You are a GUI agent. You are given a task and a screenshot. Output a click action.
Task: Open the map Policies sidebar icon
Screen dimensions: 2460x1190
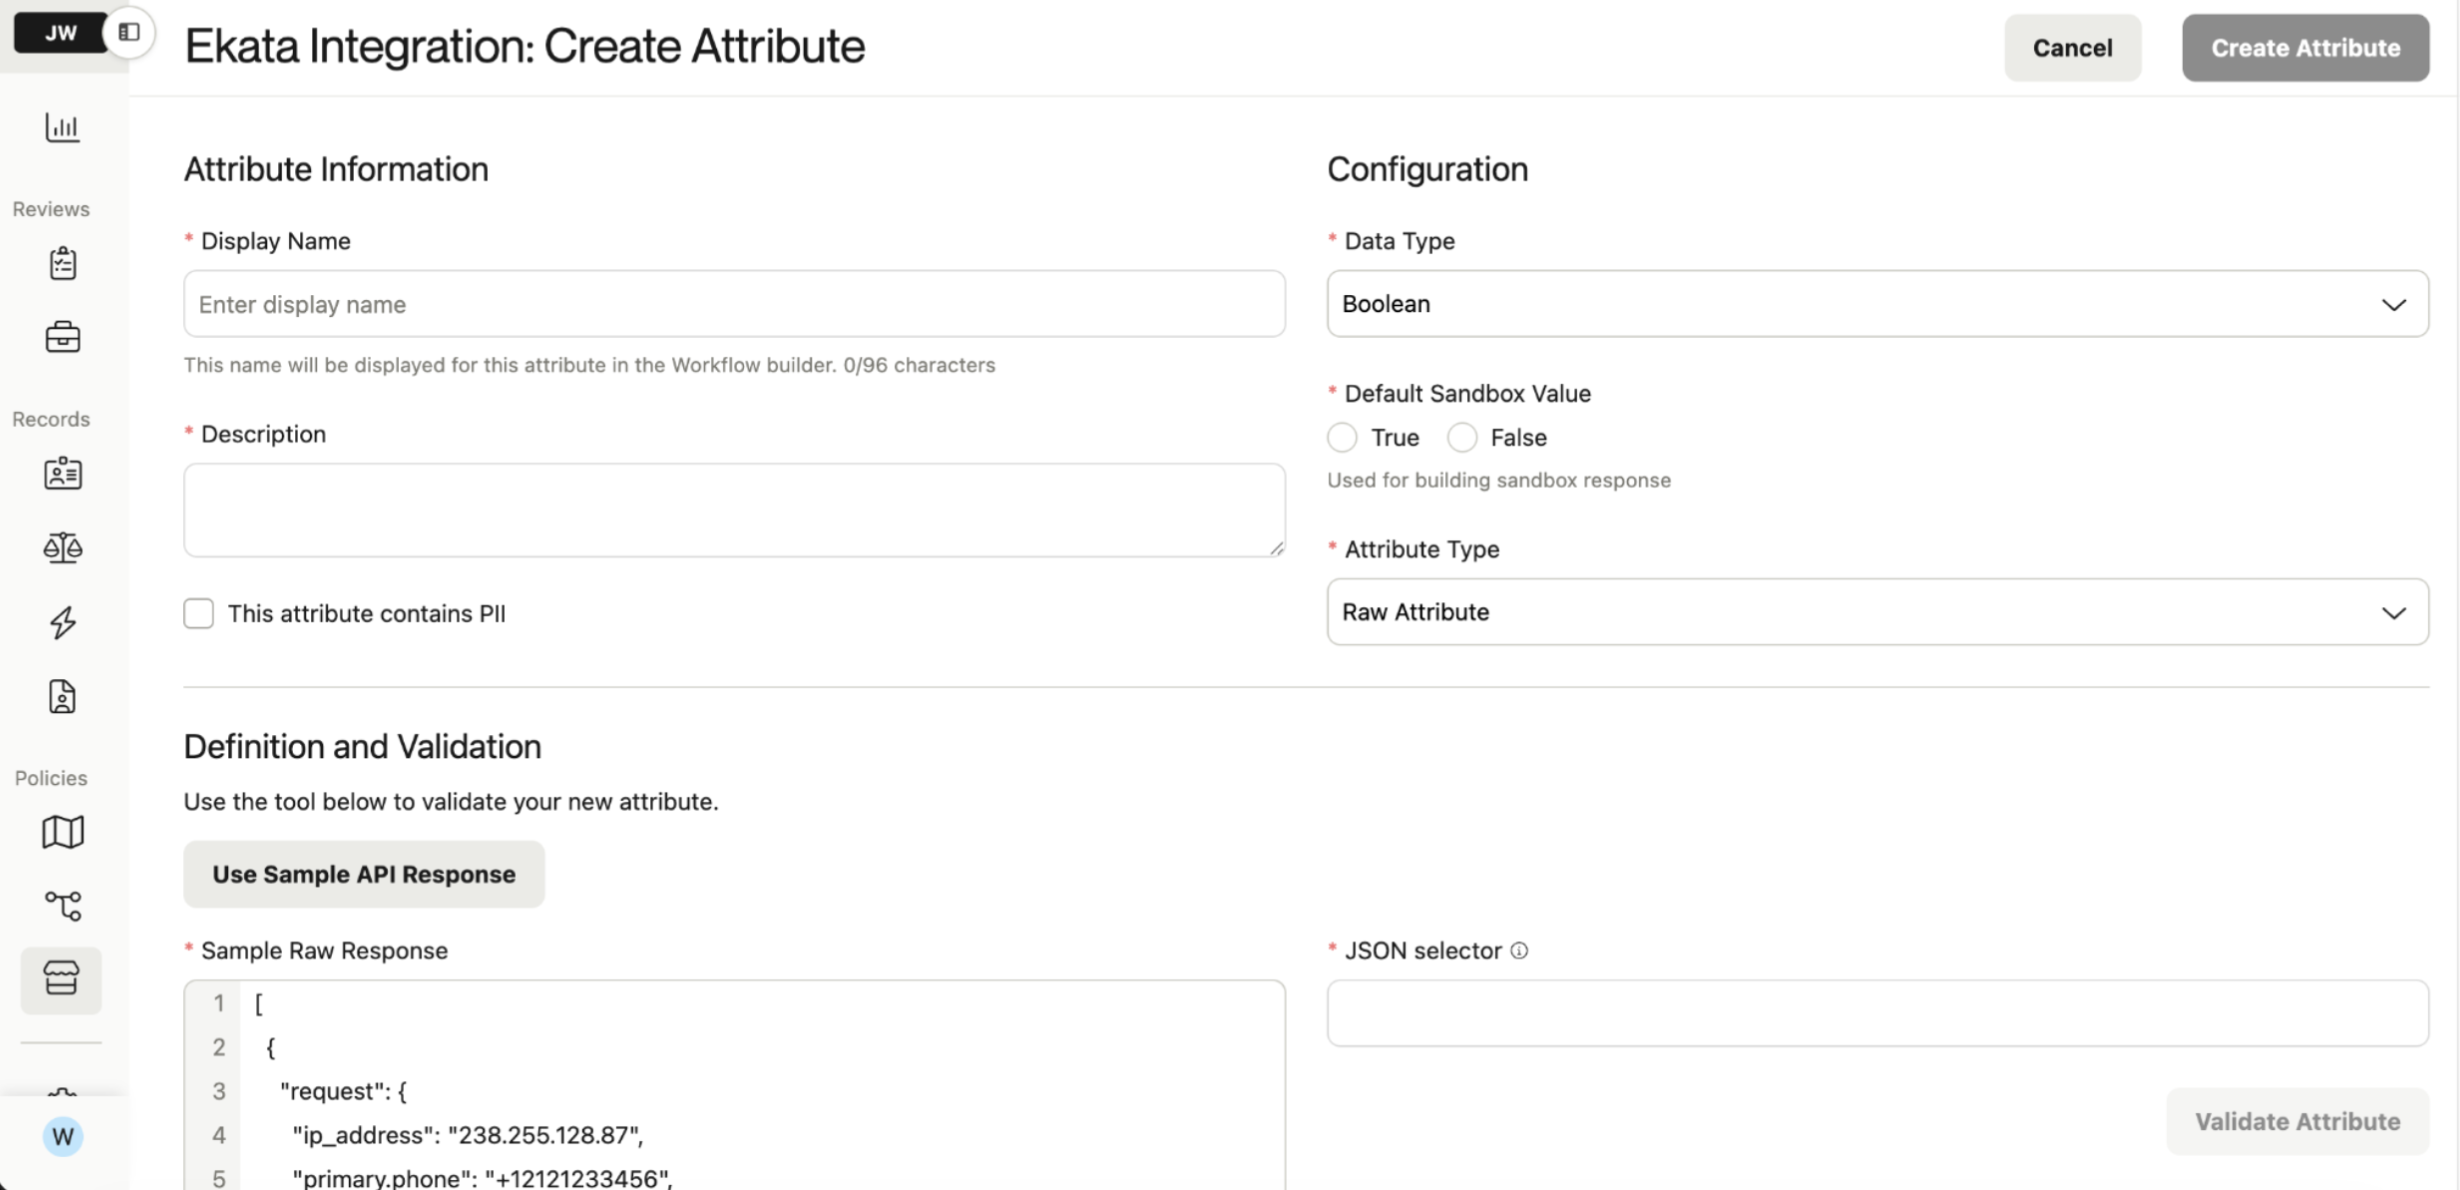pyautogui.click(x=62, y=831)
